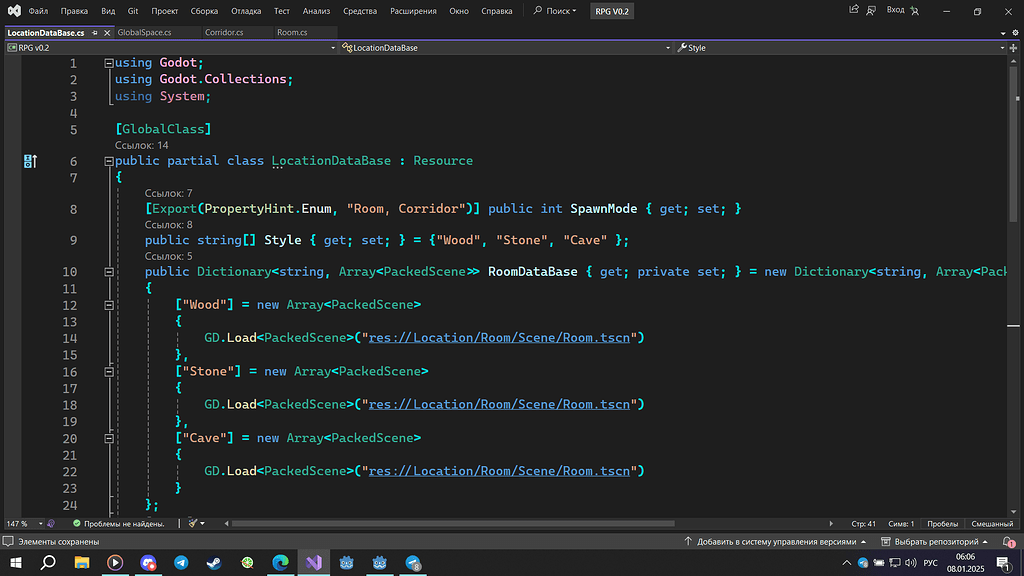Image resolution: width=1024 pixels, height=576 pixels.
Task: Collapse the Wood array code fold on line 12
Action: (x=109, y=304)
